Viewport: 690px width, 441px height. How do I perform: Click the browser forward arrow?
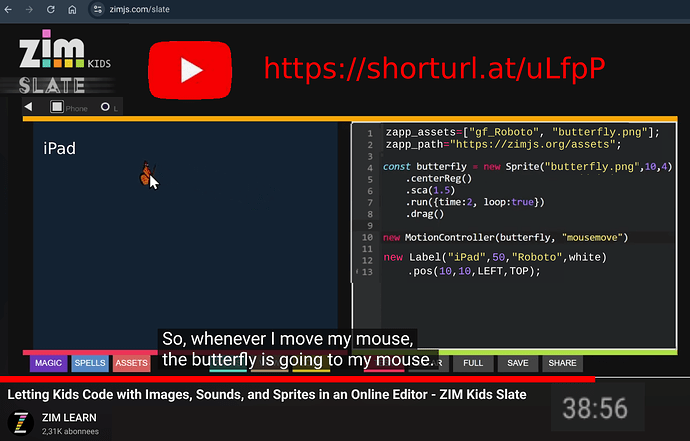(x=29, y=9)
